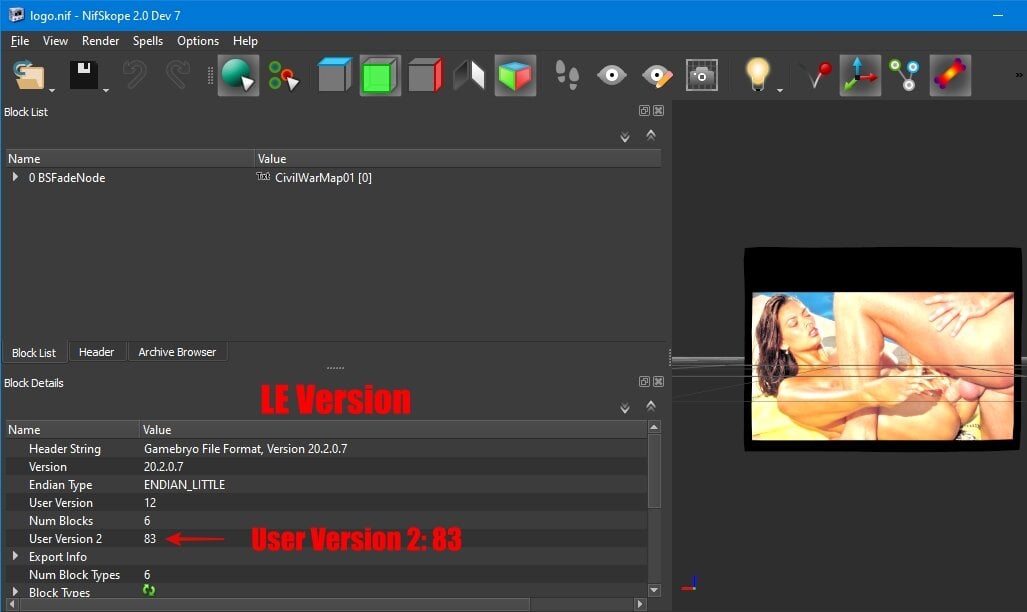The width and height of the screenshot is (1027, 612).
Task: Expand all rows in Block List panel
Action: (x=625, y=136)
